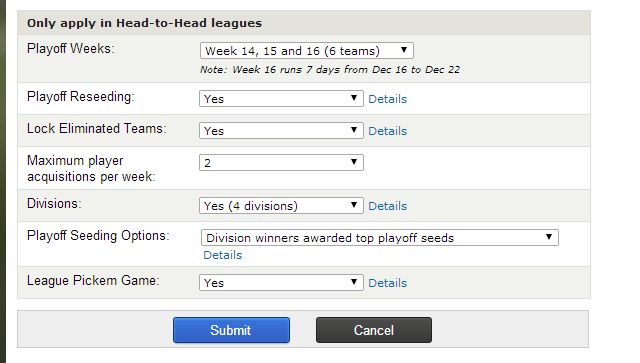Click the Playoff Weeks field label
The image size is (640, 363).
(71, 49)
